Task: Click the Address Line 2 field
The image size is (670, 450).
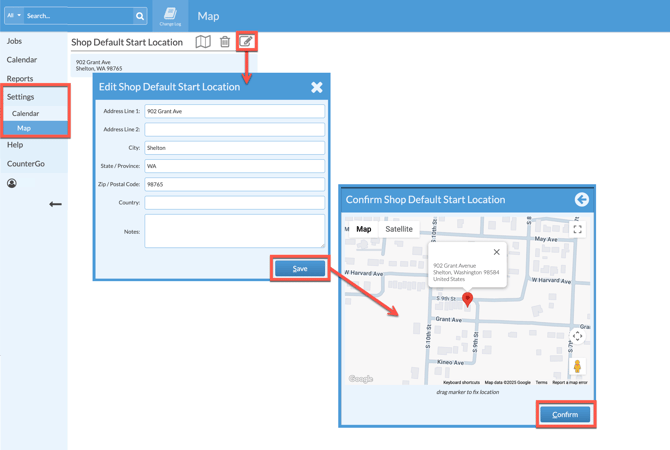Action: point(235,129)
